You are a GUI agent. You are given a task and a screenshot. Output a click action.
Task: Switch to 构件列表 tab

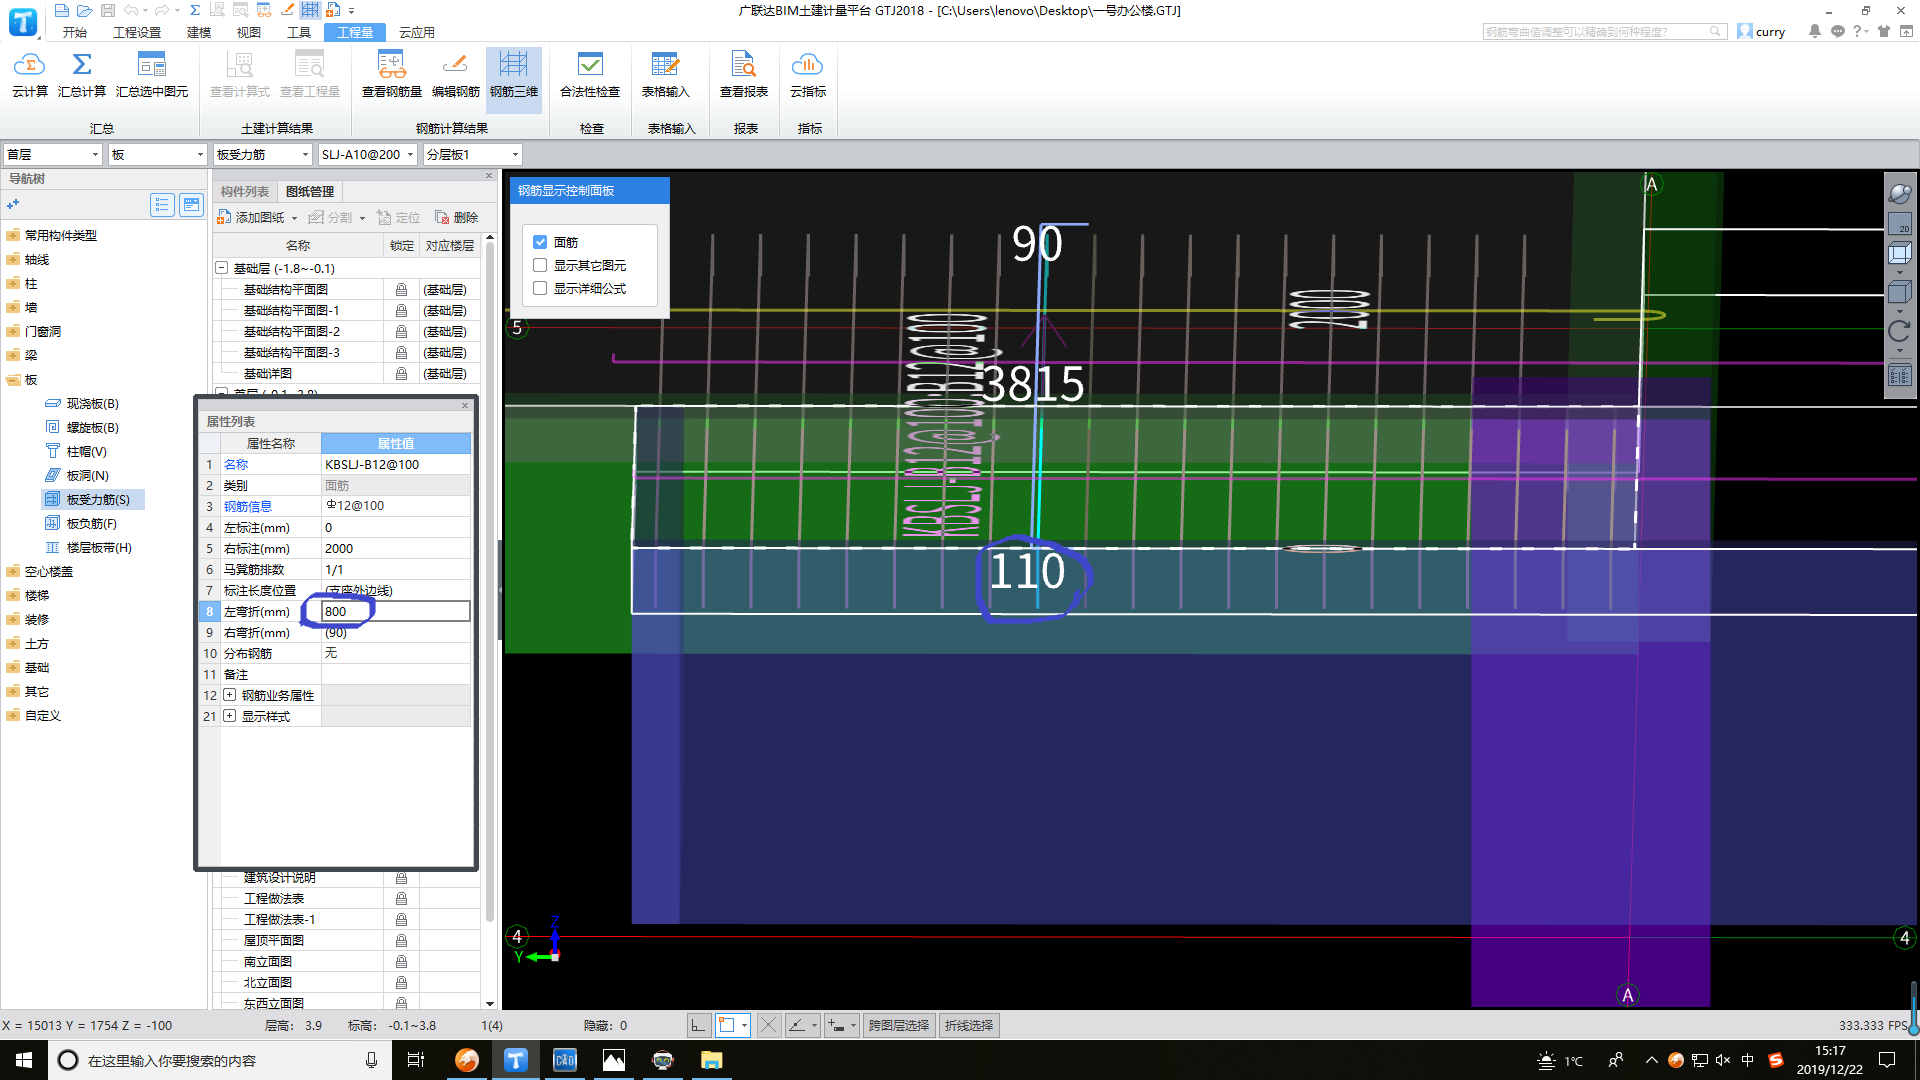click(x=245, y=191)
